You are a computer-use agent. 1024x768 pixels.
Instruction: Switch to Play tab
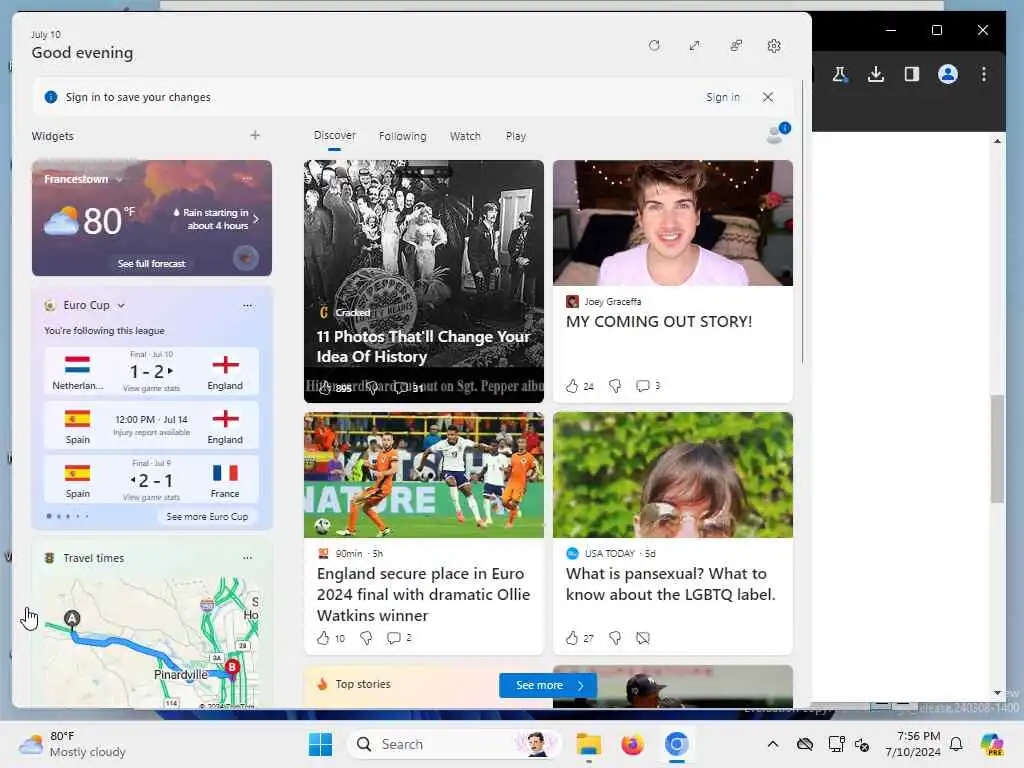[x=515, y=136]
